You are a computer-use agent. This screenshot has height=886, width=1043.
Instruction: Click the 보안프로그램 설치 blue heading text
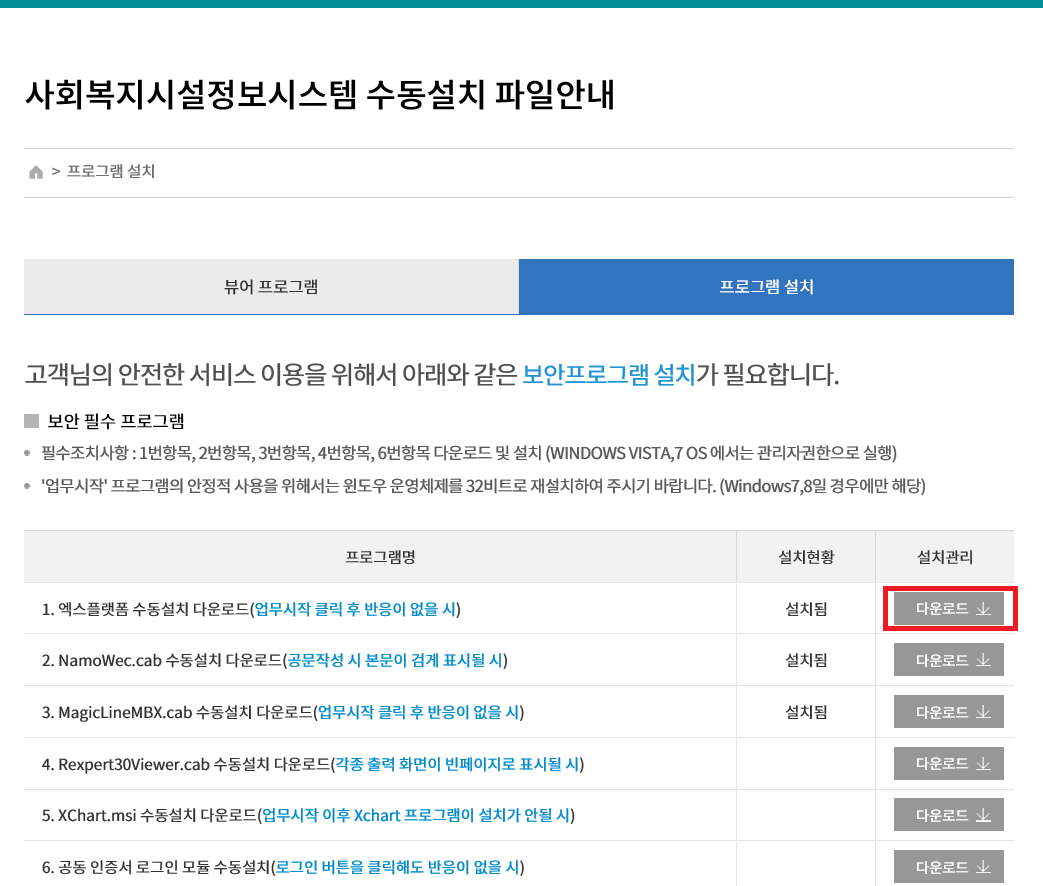pyautogui.click(x=609, y=374)
